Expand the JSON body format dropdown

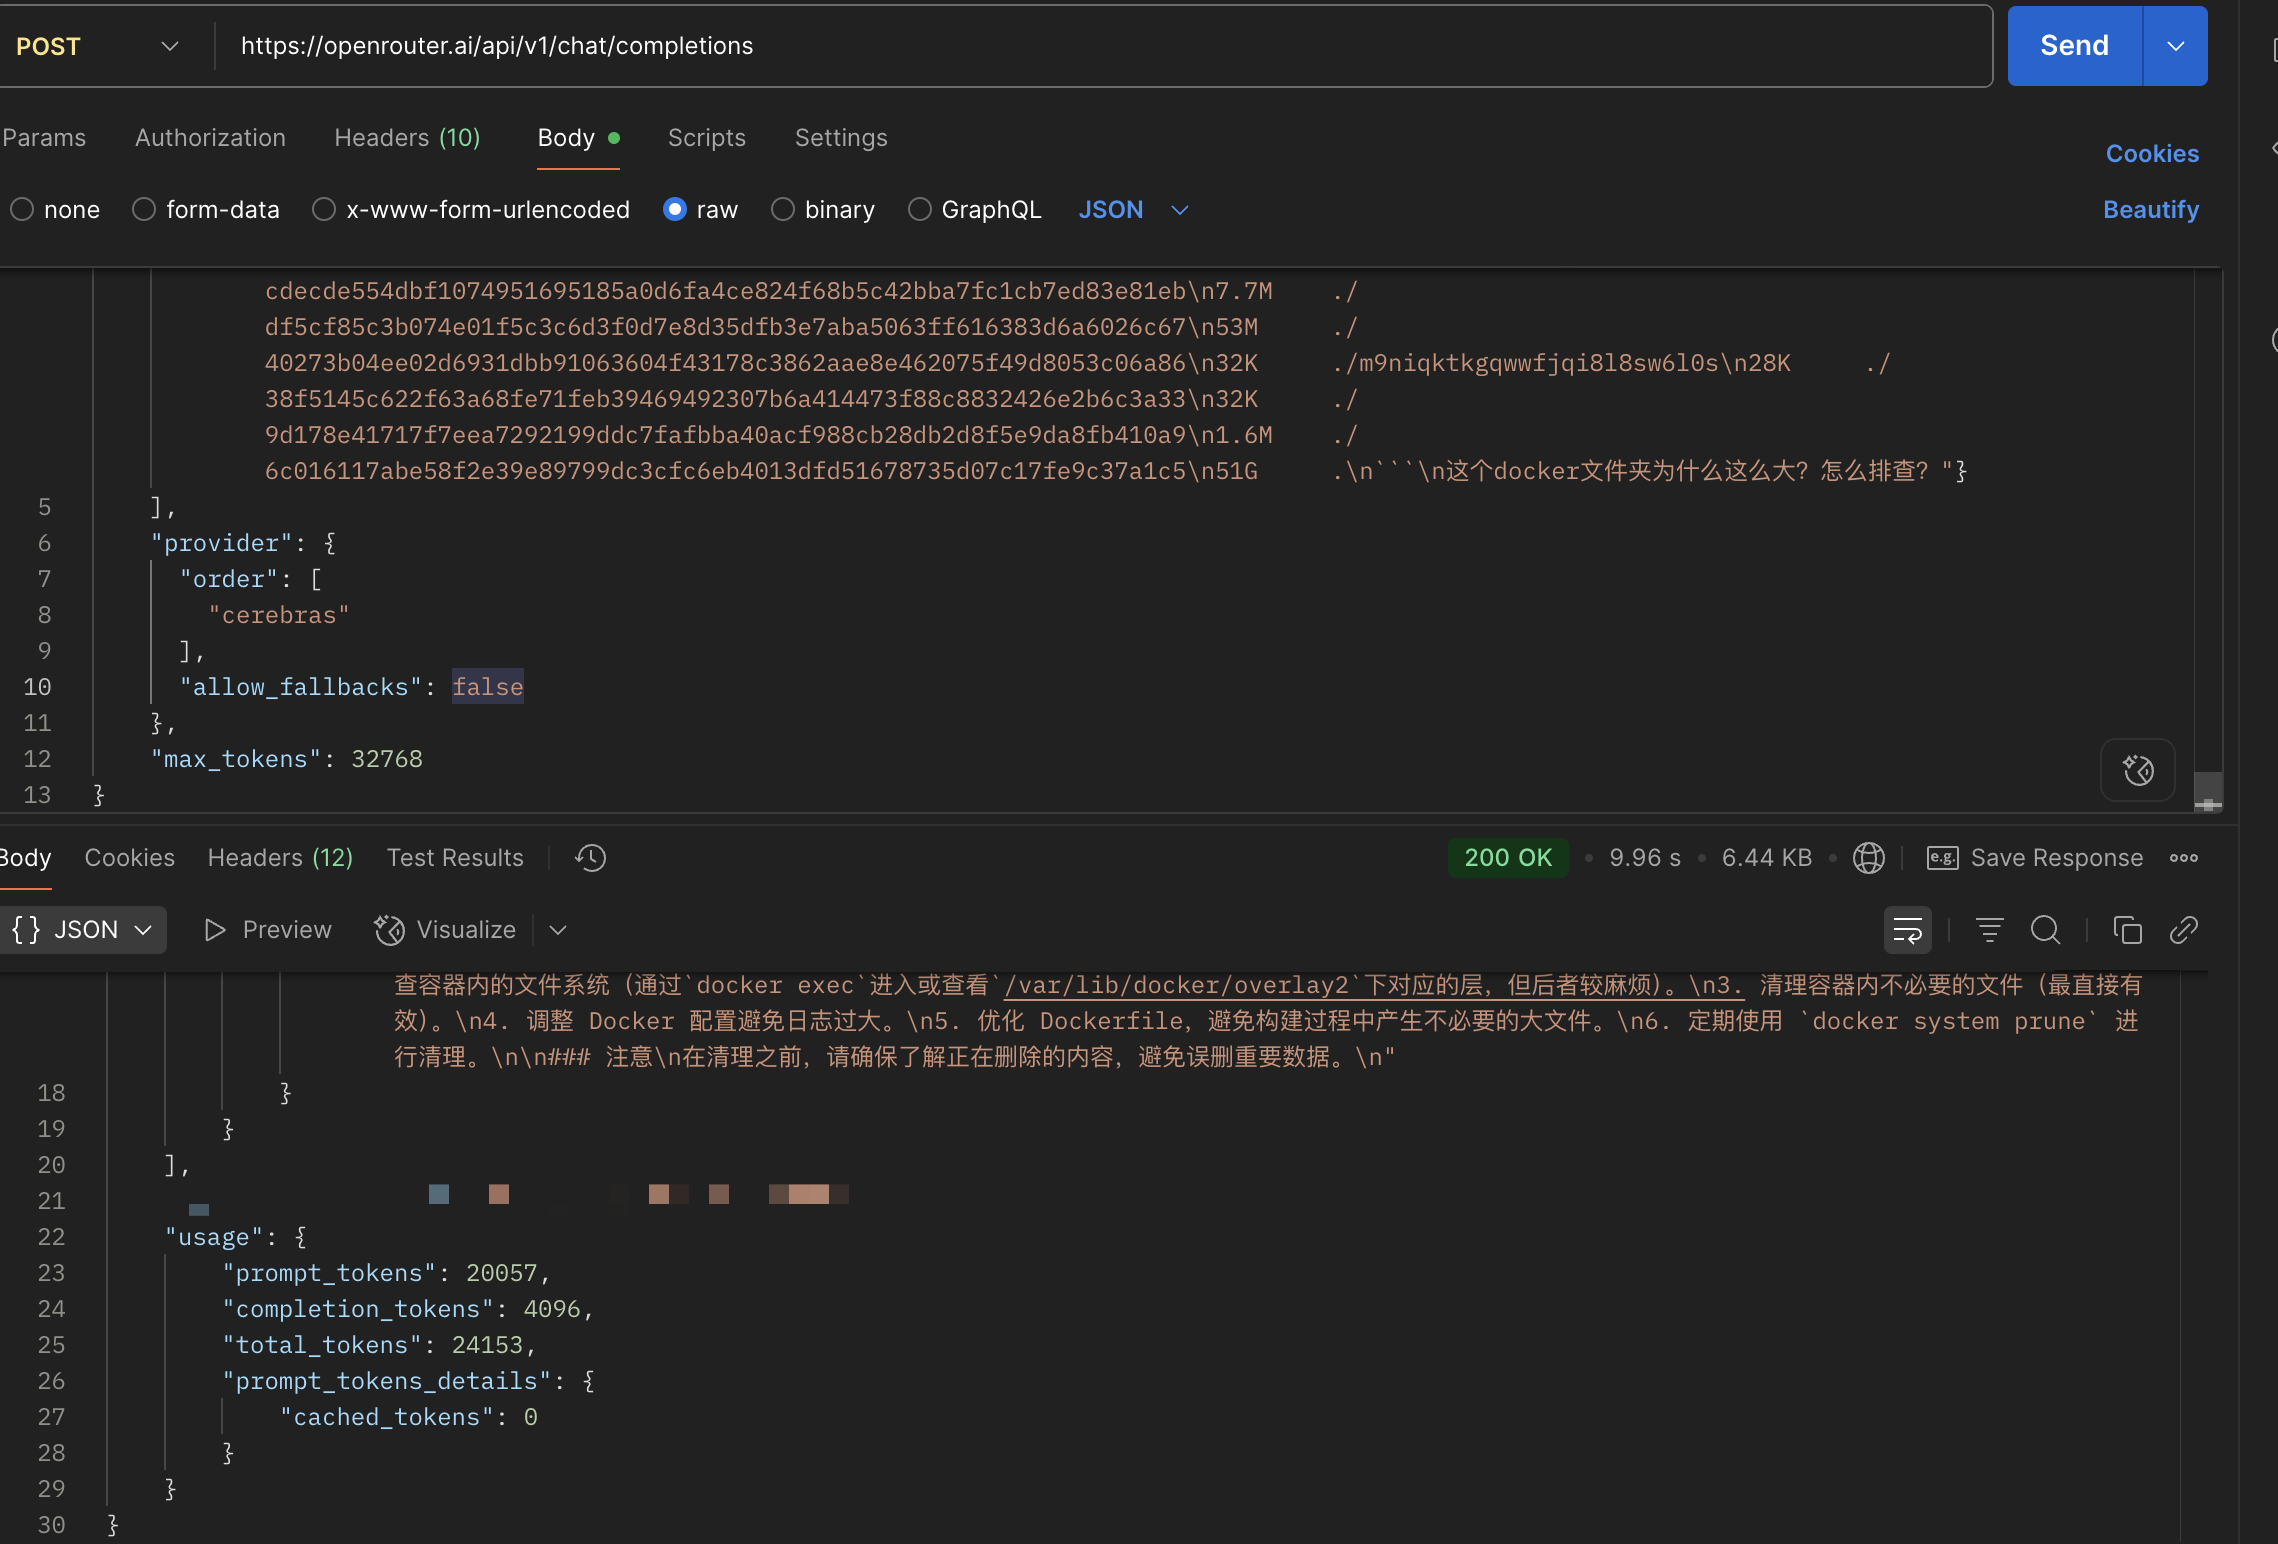coord(1133,209)
